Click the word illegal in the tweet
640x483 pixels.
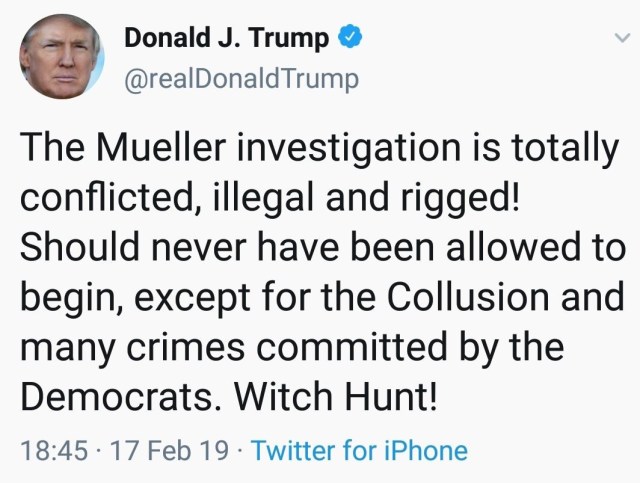257,200
